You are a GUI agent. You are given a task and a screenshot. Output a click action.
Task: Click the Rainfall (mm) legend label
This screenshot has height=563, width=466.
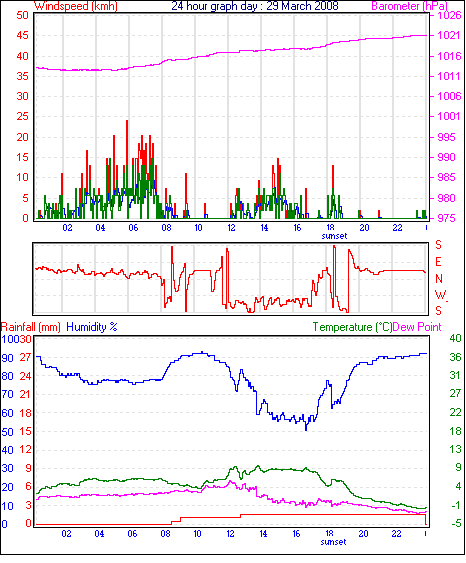point(31,327)
